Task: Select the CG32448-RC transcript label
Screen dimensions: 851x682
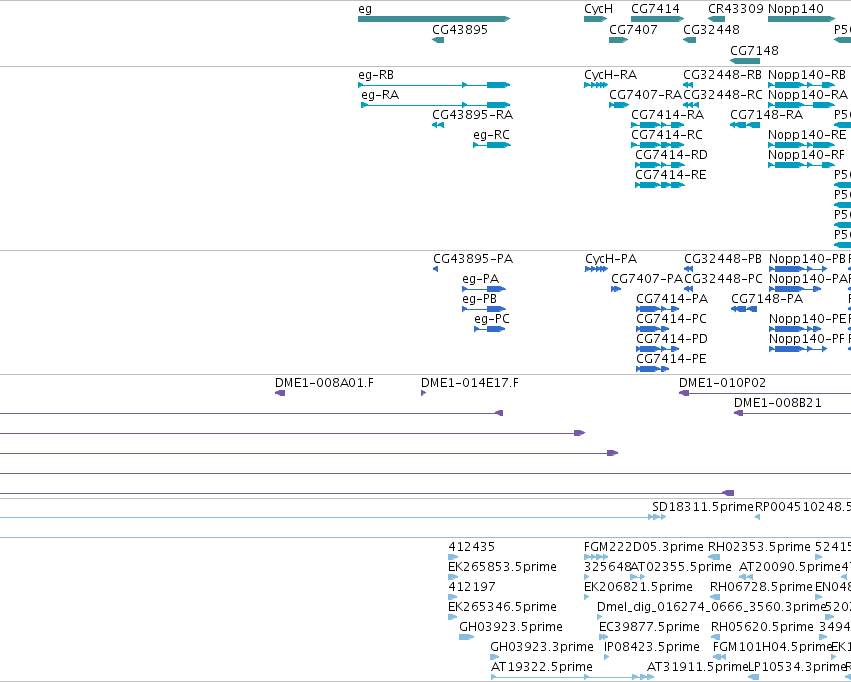Action: (723, 95)
